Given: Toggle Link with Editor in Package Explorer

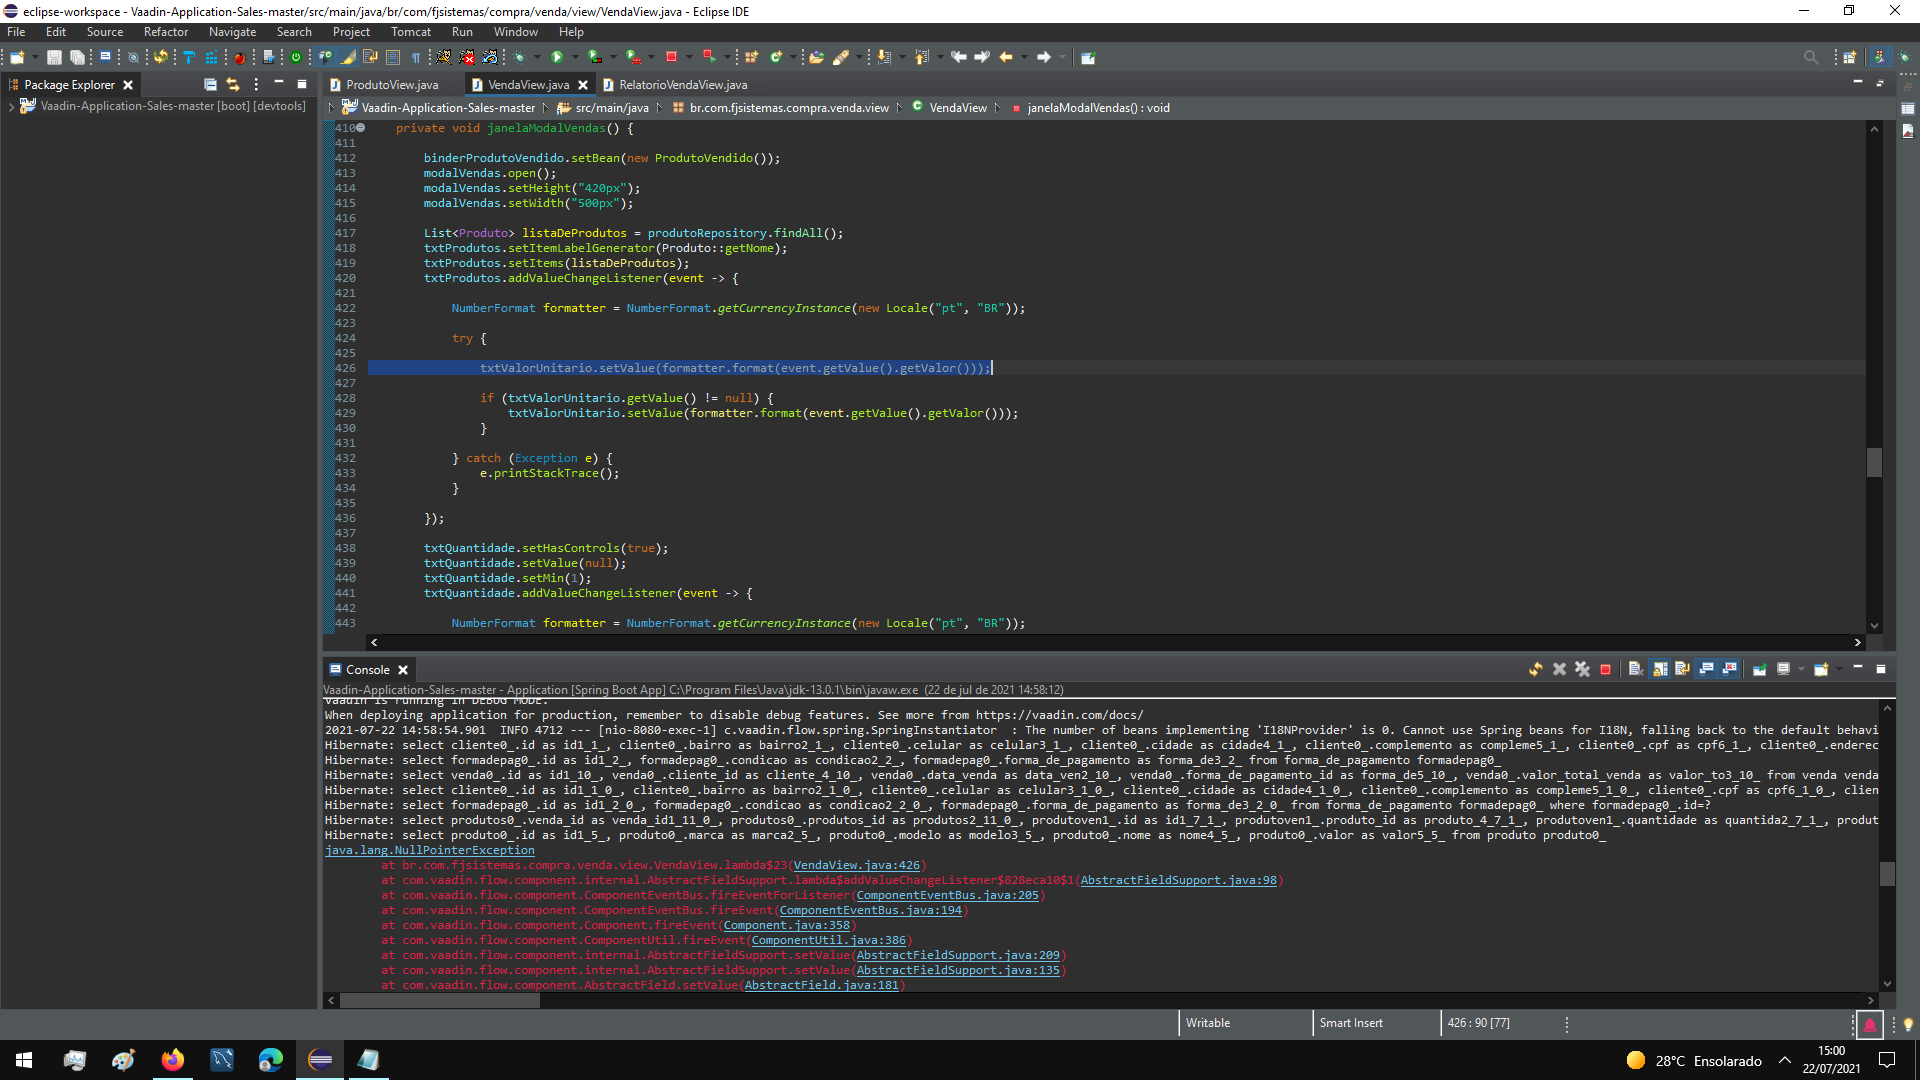Looking at the screenshot, I should pyautogui.click(x=233, y=85).
